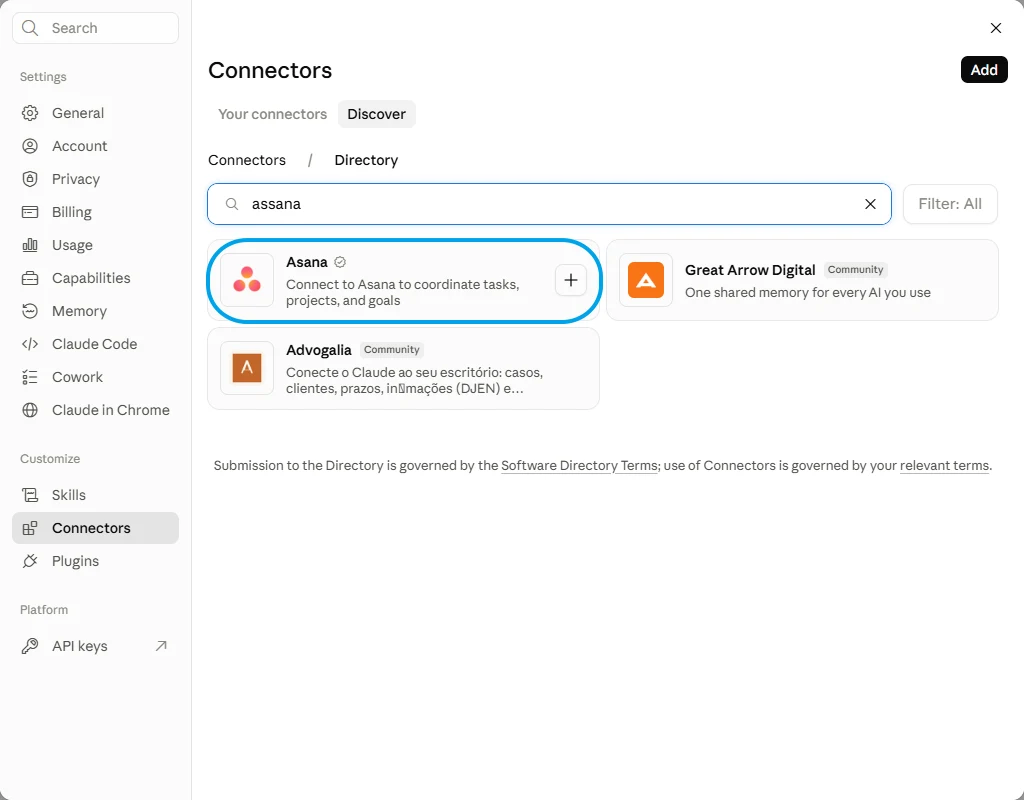This screenshot has height=800, width=1024.
Task: Open the relevant terms link
Action: point(944,466)
